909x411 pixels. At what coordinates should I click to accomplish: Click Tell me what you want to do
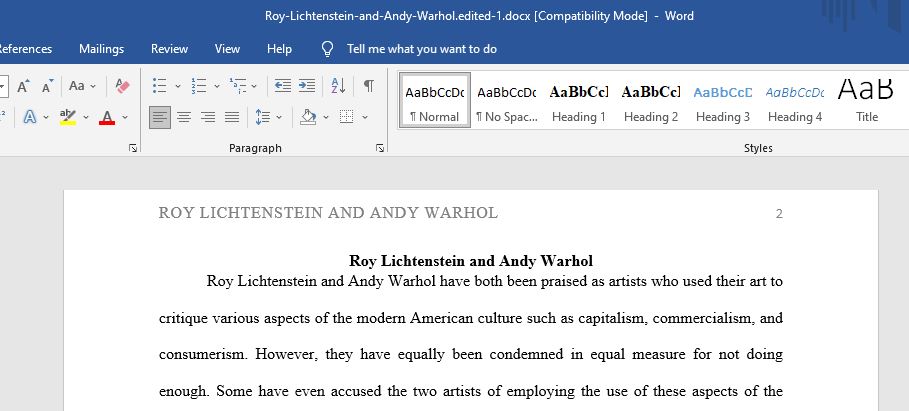[x=422, y=49]
